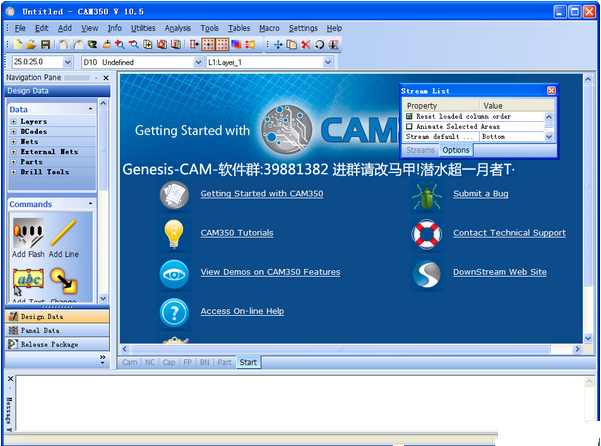Click the Zoom In magnifier icon
The width and height of the screenshot is (601, 446).
[x=120, y=45]
